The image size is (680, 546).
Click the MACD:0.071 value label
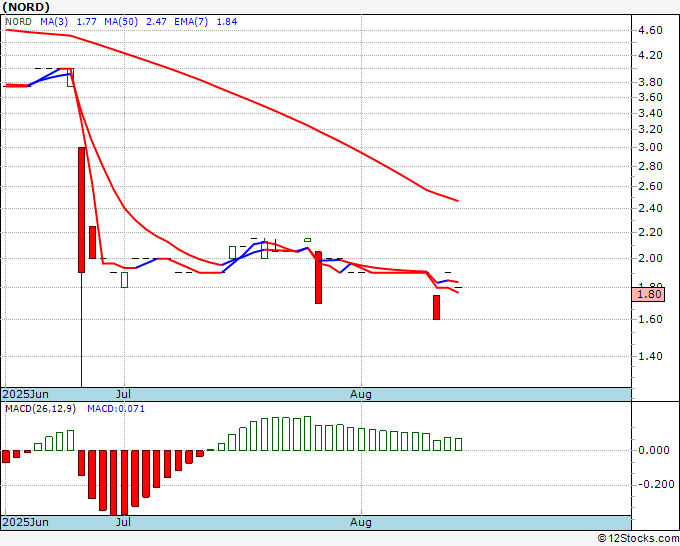pos(116,409)
